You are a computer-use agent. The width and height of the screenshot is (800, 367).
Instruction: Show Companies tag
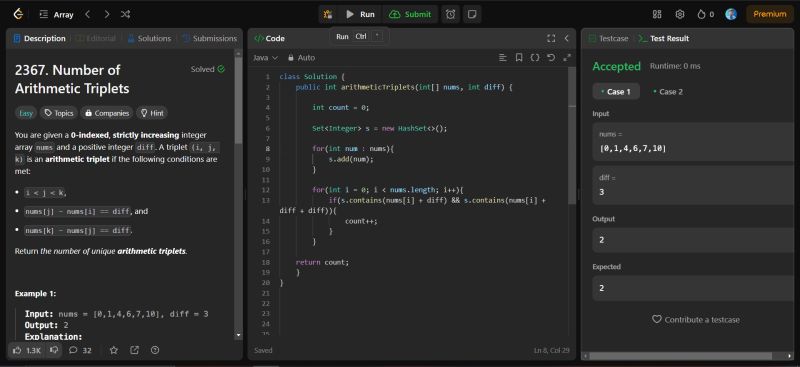coord(107,113)
